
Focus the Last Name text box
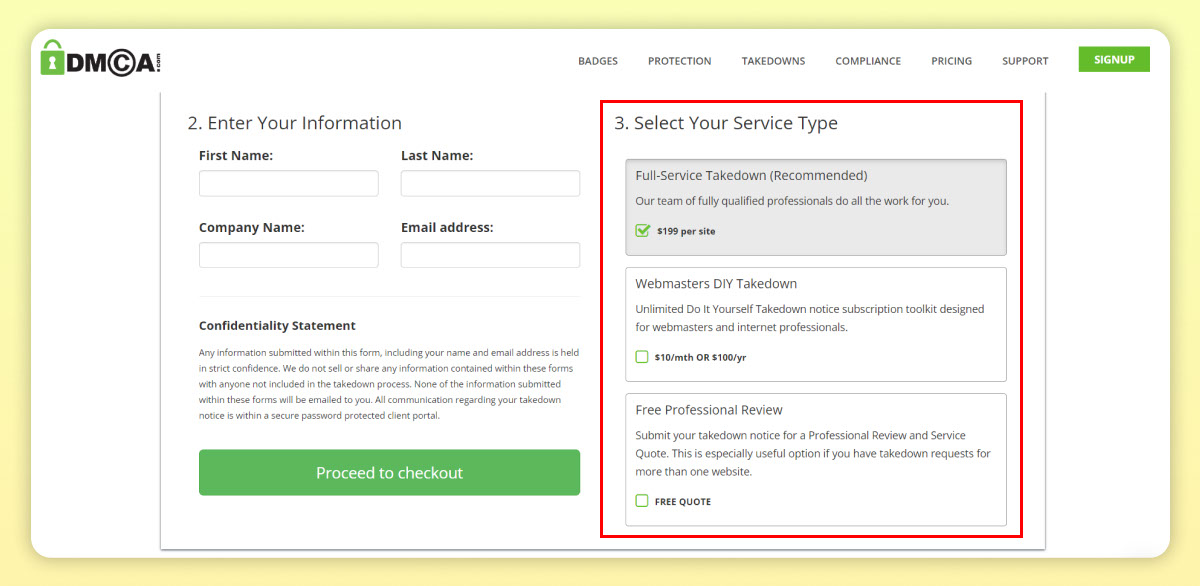tap(490, 184)
